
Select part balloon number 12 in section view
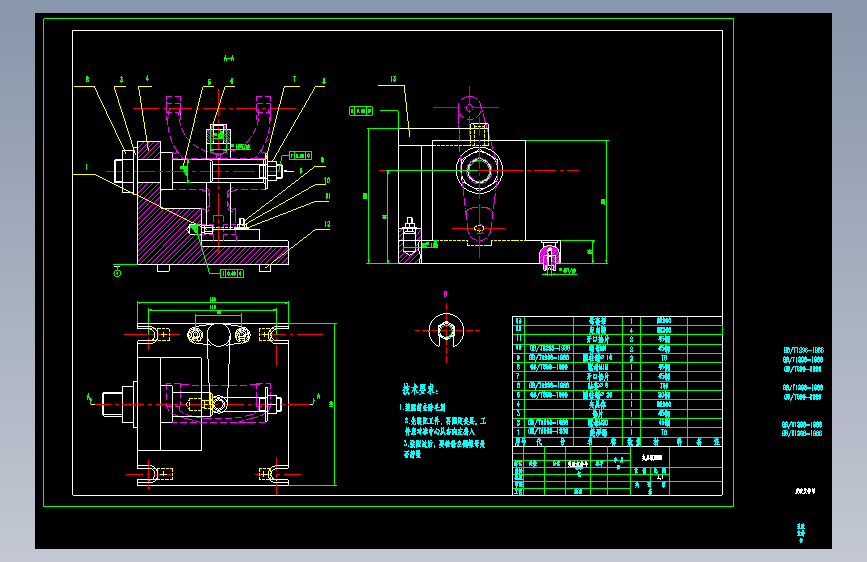327,224
